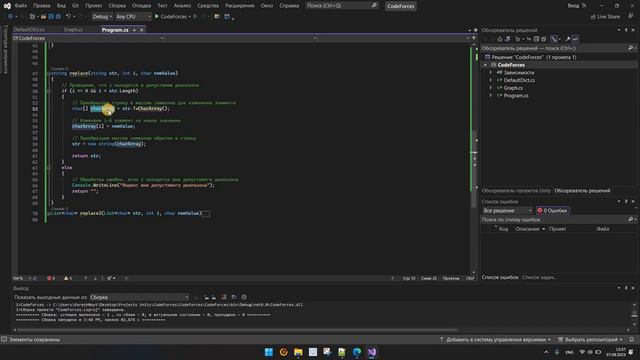640x360 pixels.
Task: Open the CodeForces project scope dropdown in editor
Action: tap(89, 38)
